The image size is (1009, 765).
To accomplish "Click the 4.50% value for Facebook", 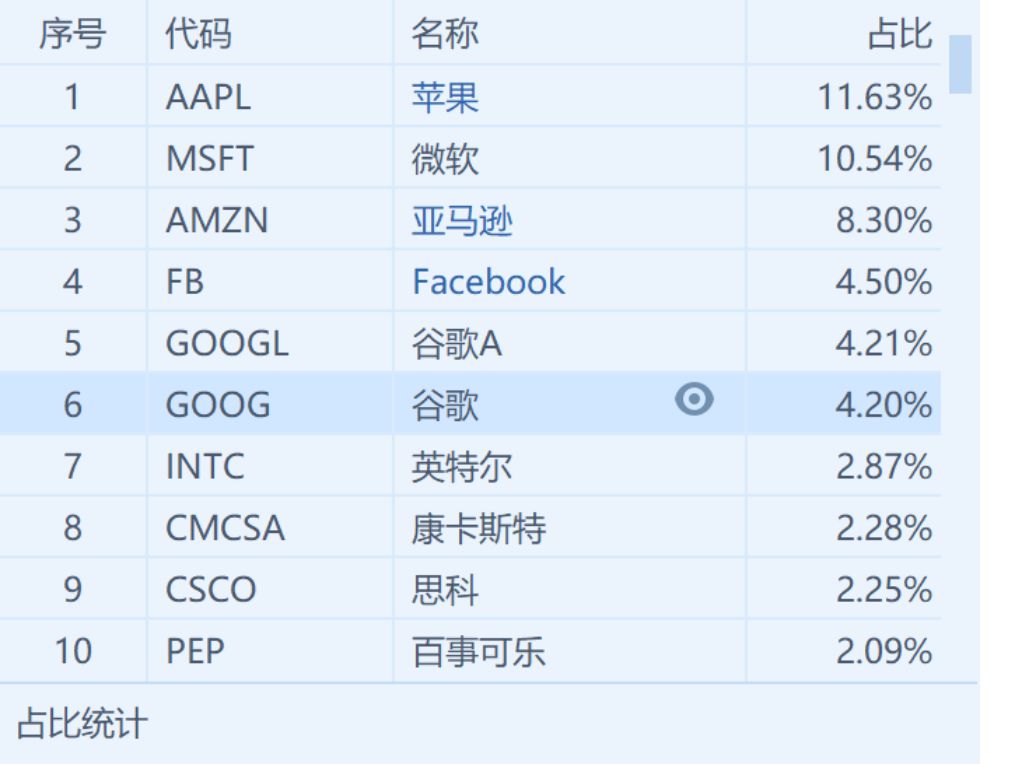I will [884, 282].
